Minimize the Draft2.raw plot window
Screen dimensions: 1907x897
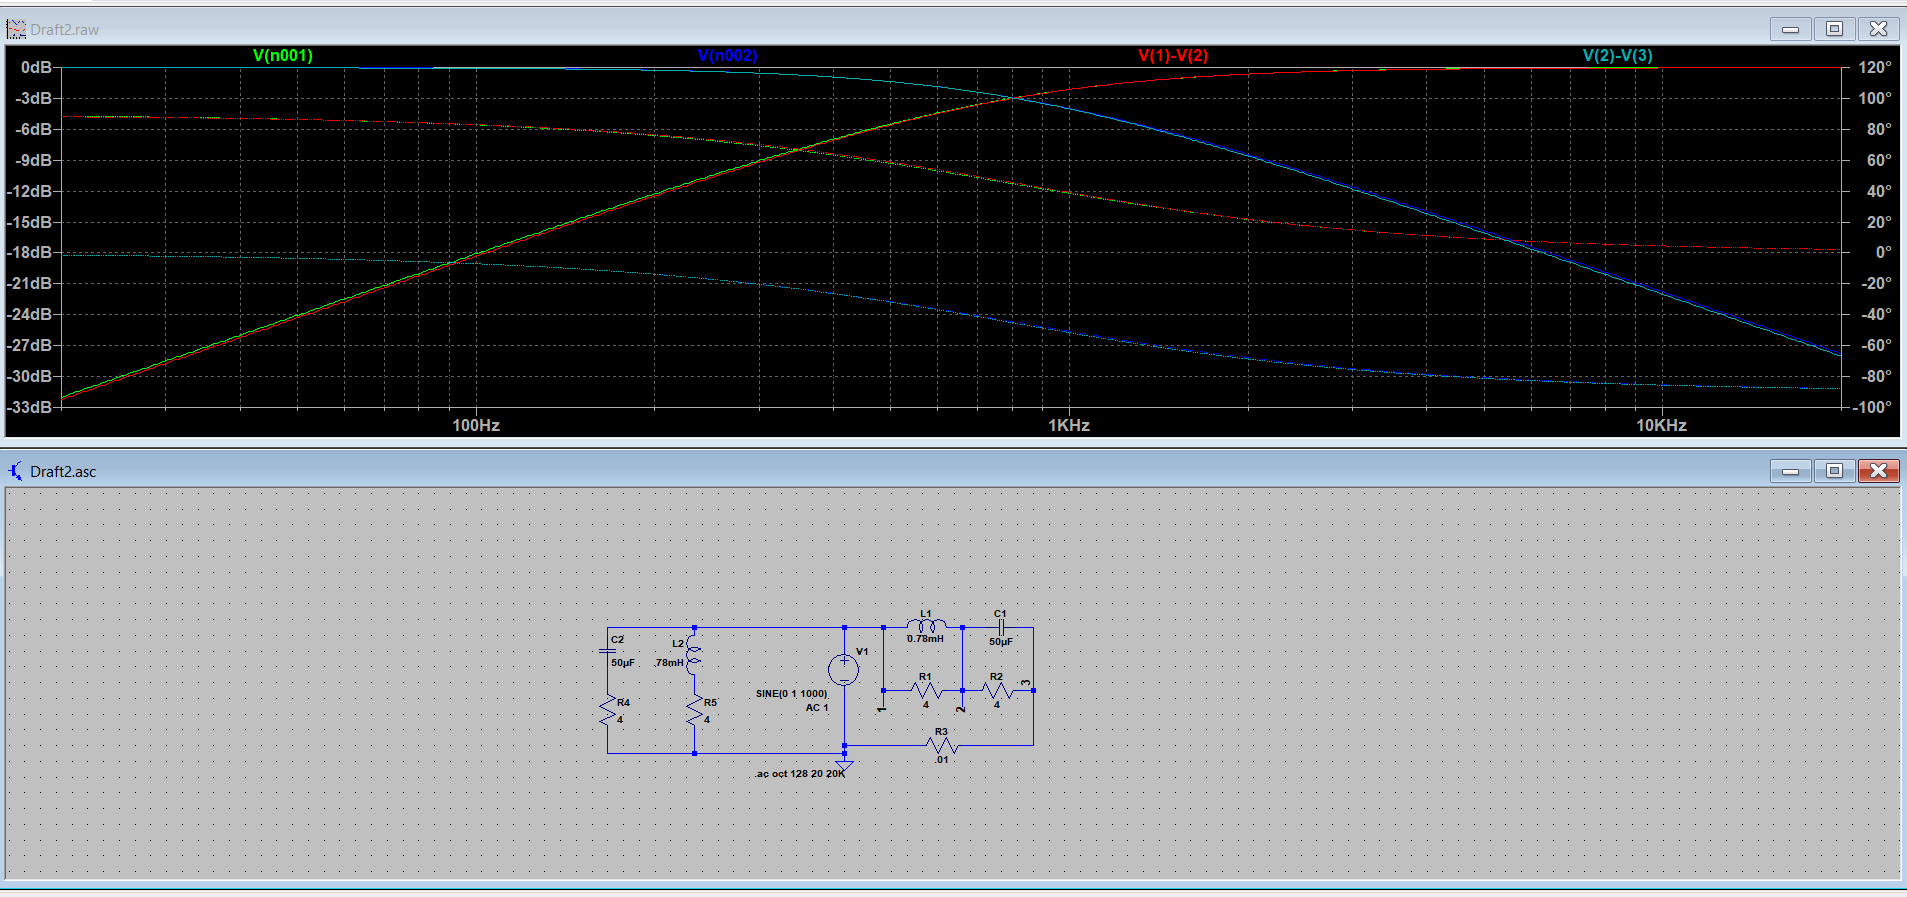1790,29
